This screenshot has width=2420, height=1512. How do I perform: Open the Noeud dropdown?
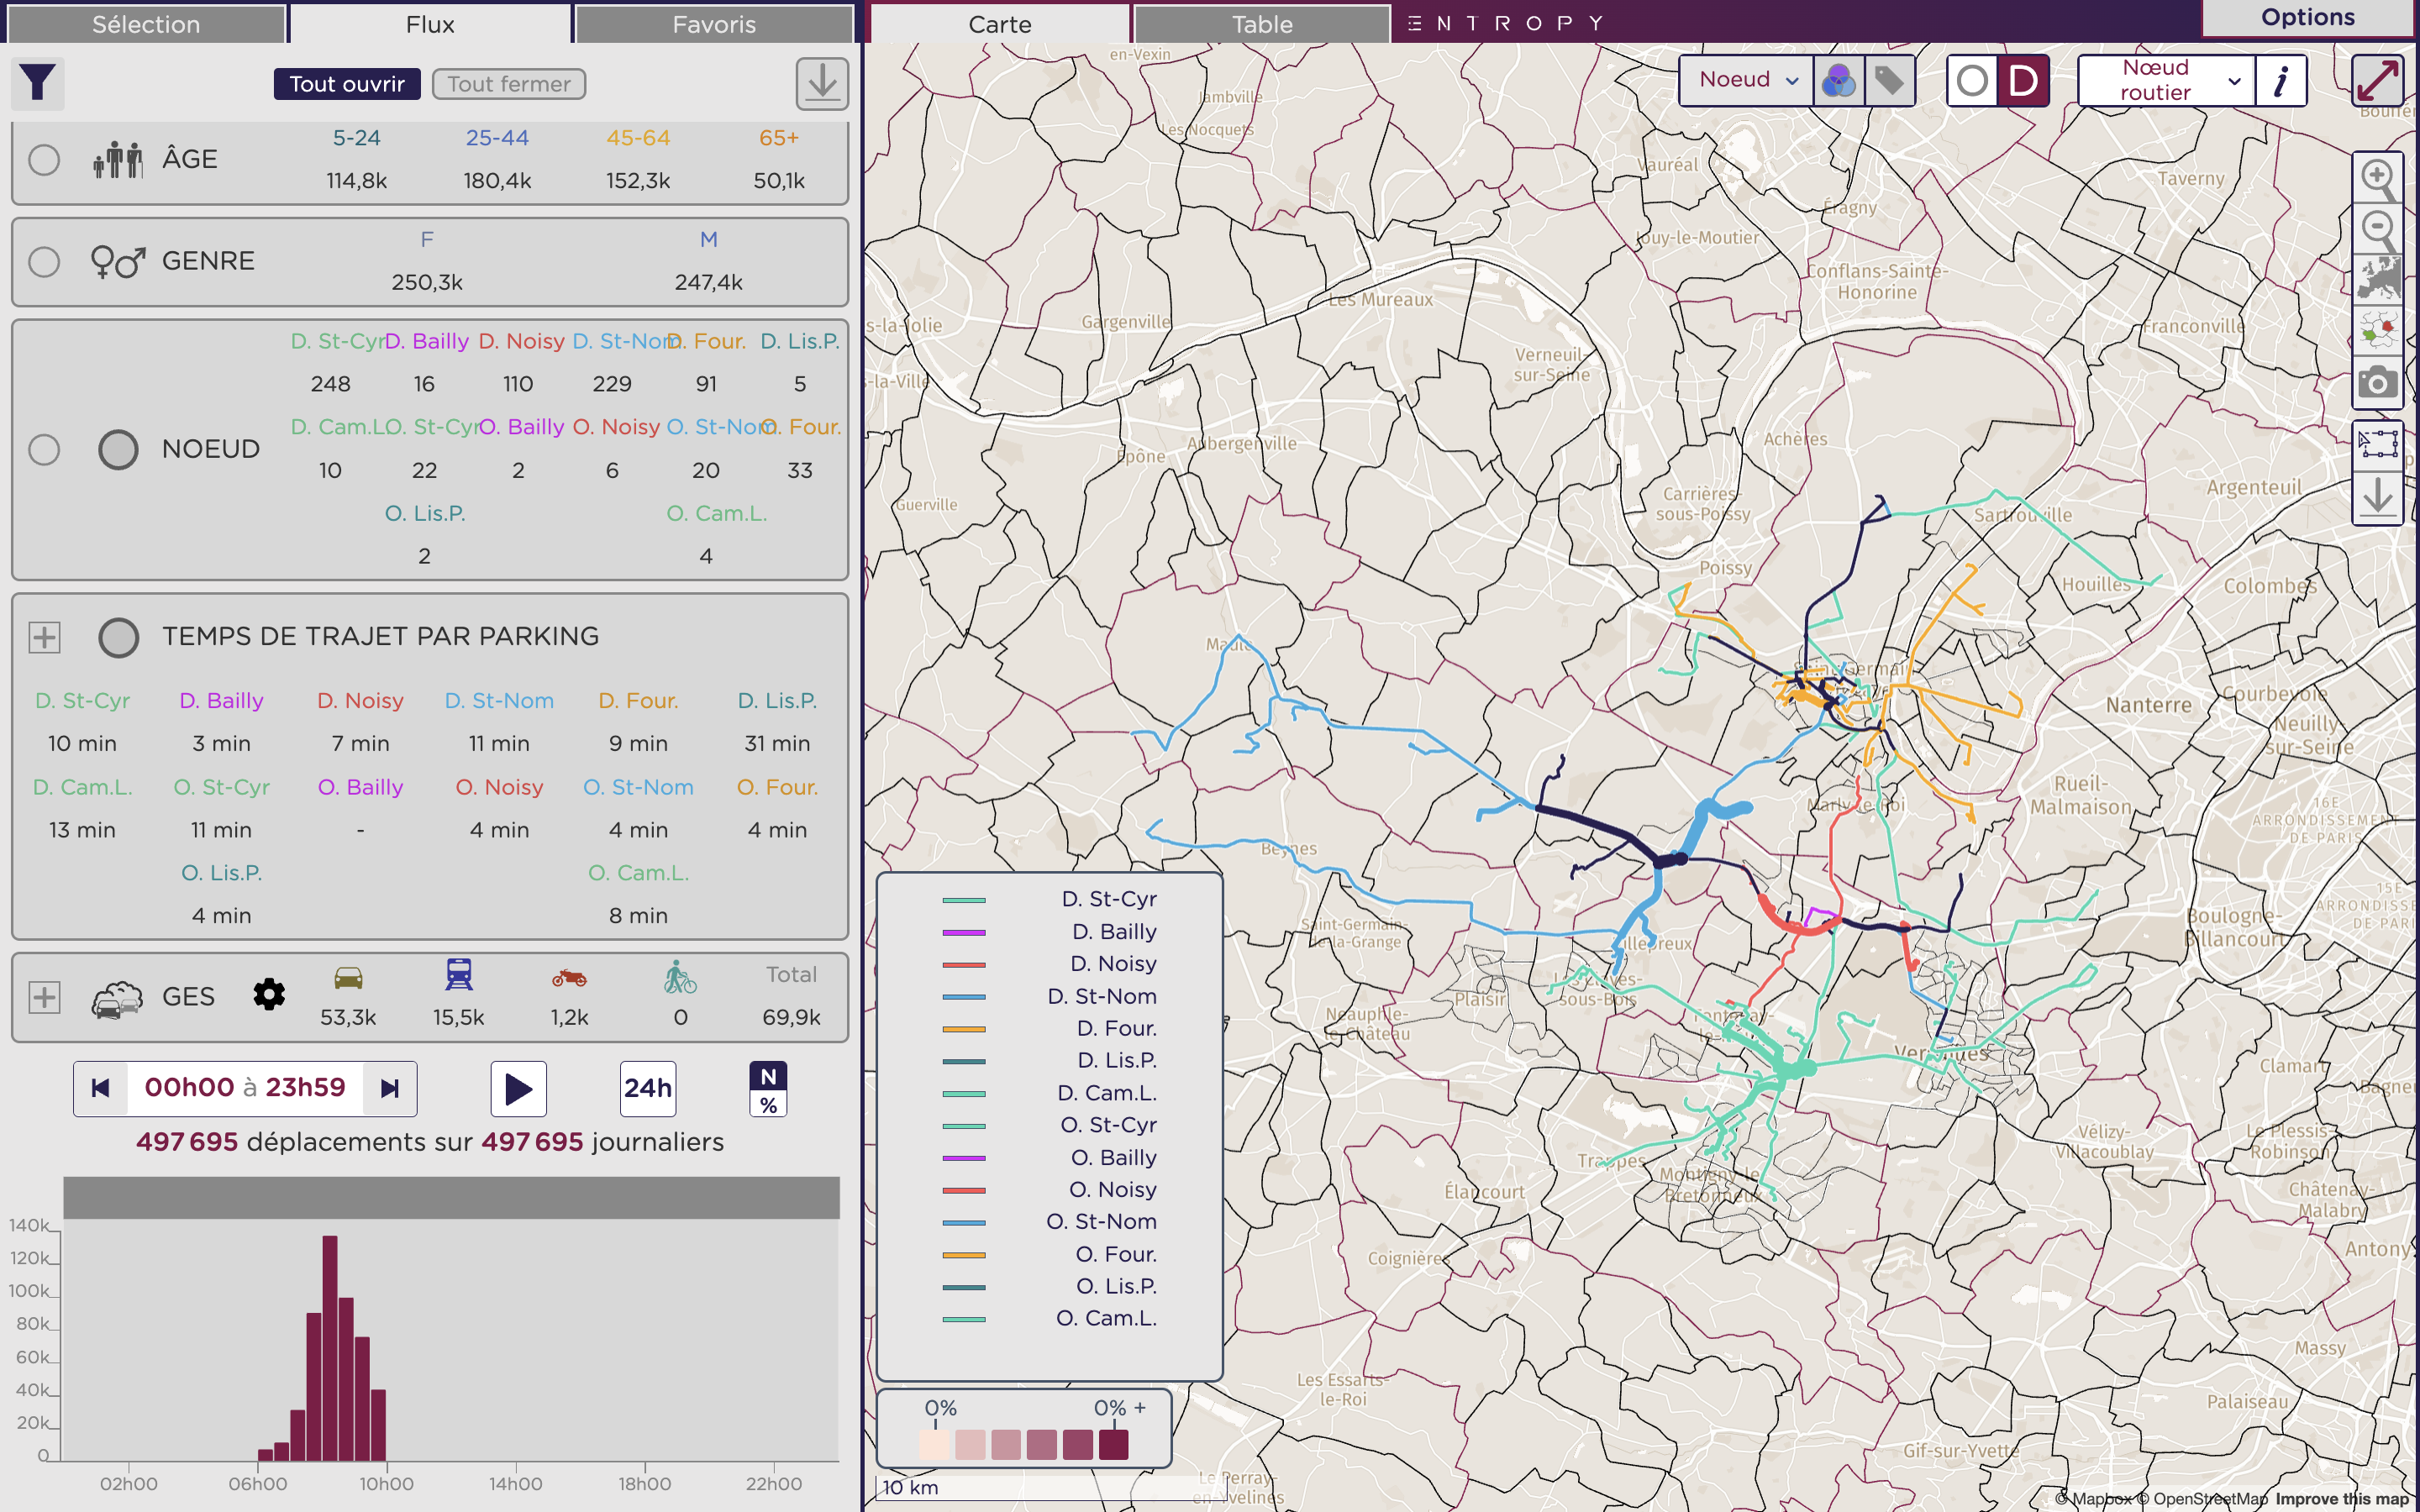tap(1747, 80)
